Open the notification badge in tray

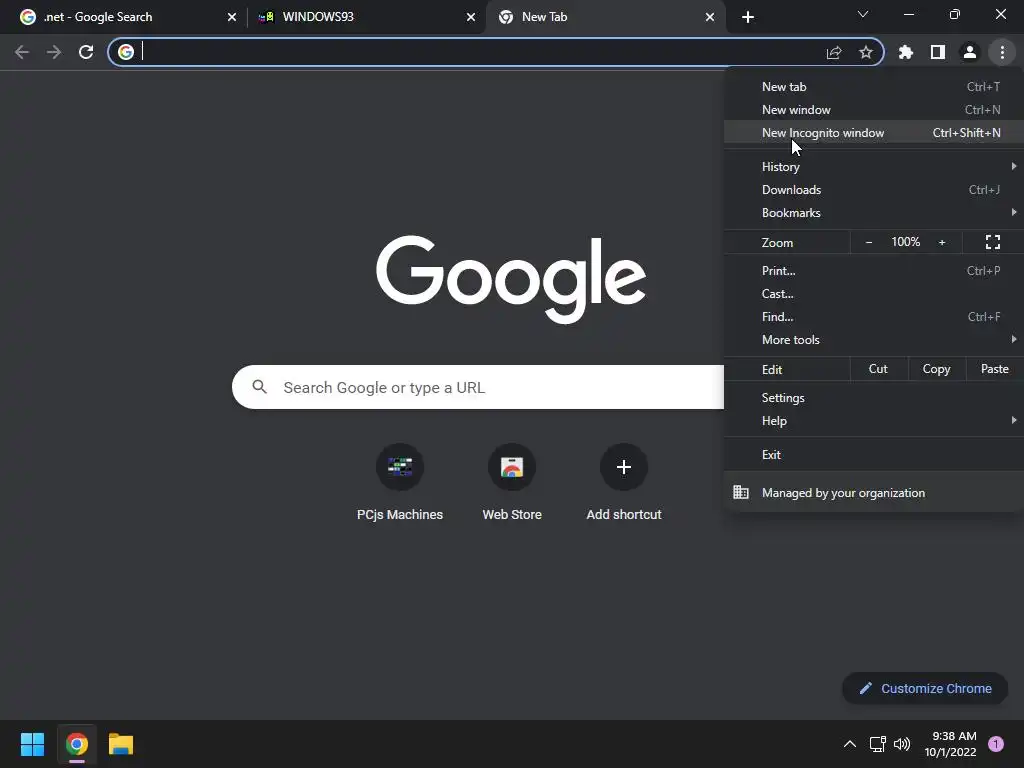click(996, 744)
